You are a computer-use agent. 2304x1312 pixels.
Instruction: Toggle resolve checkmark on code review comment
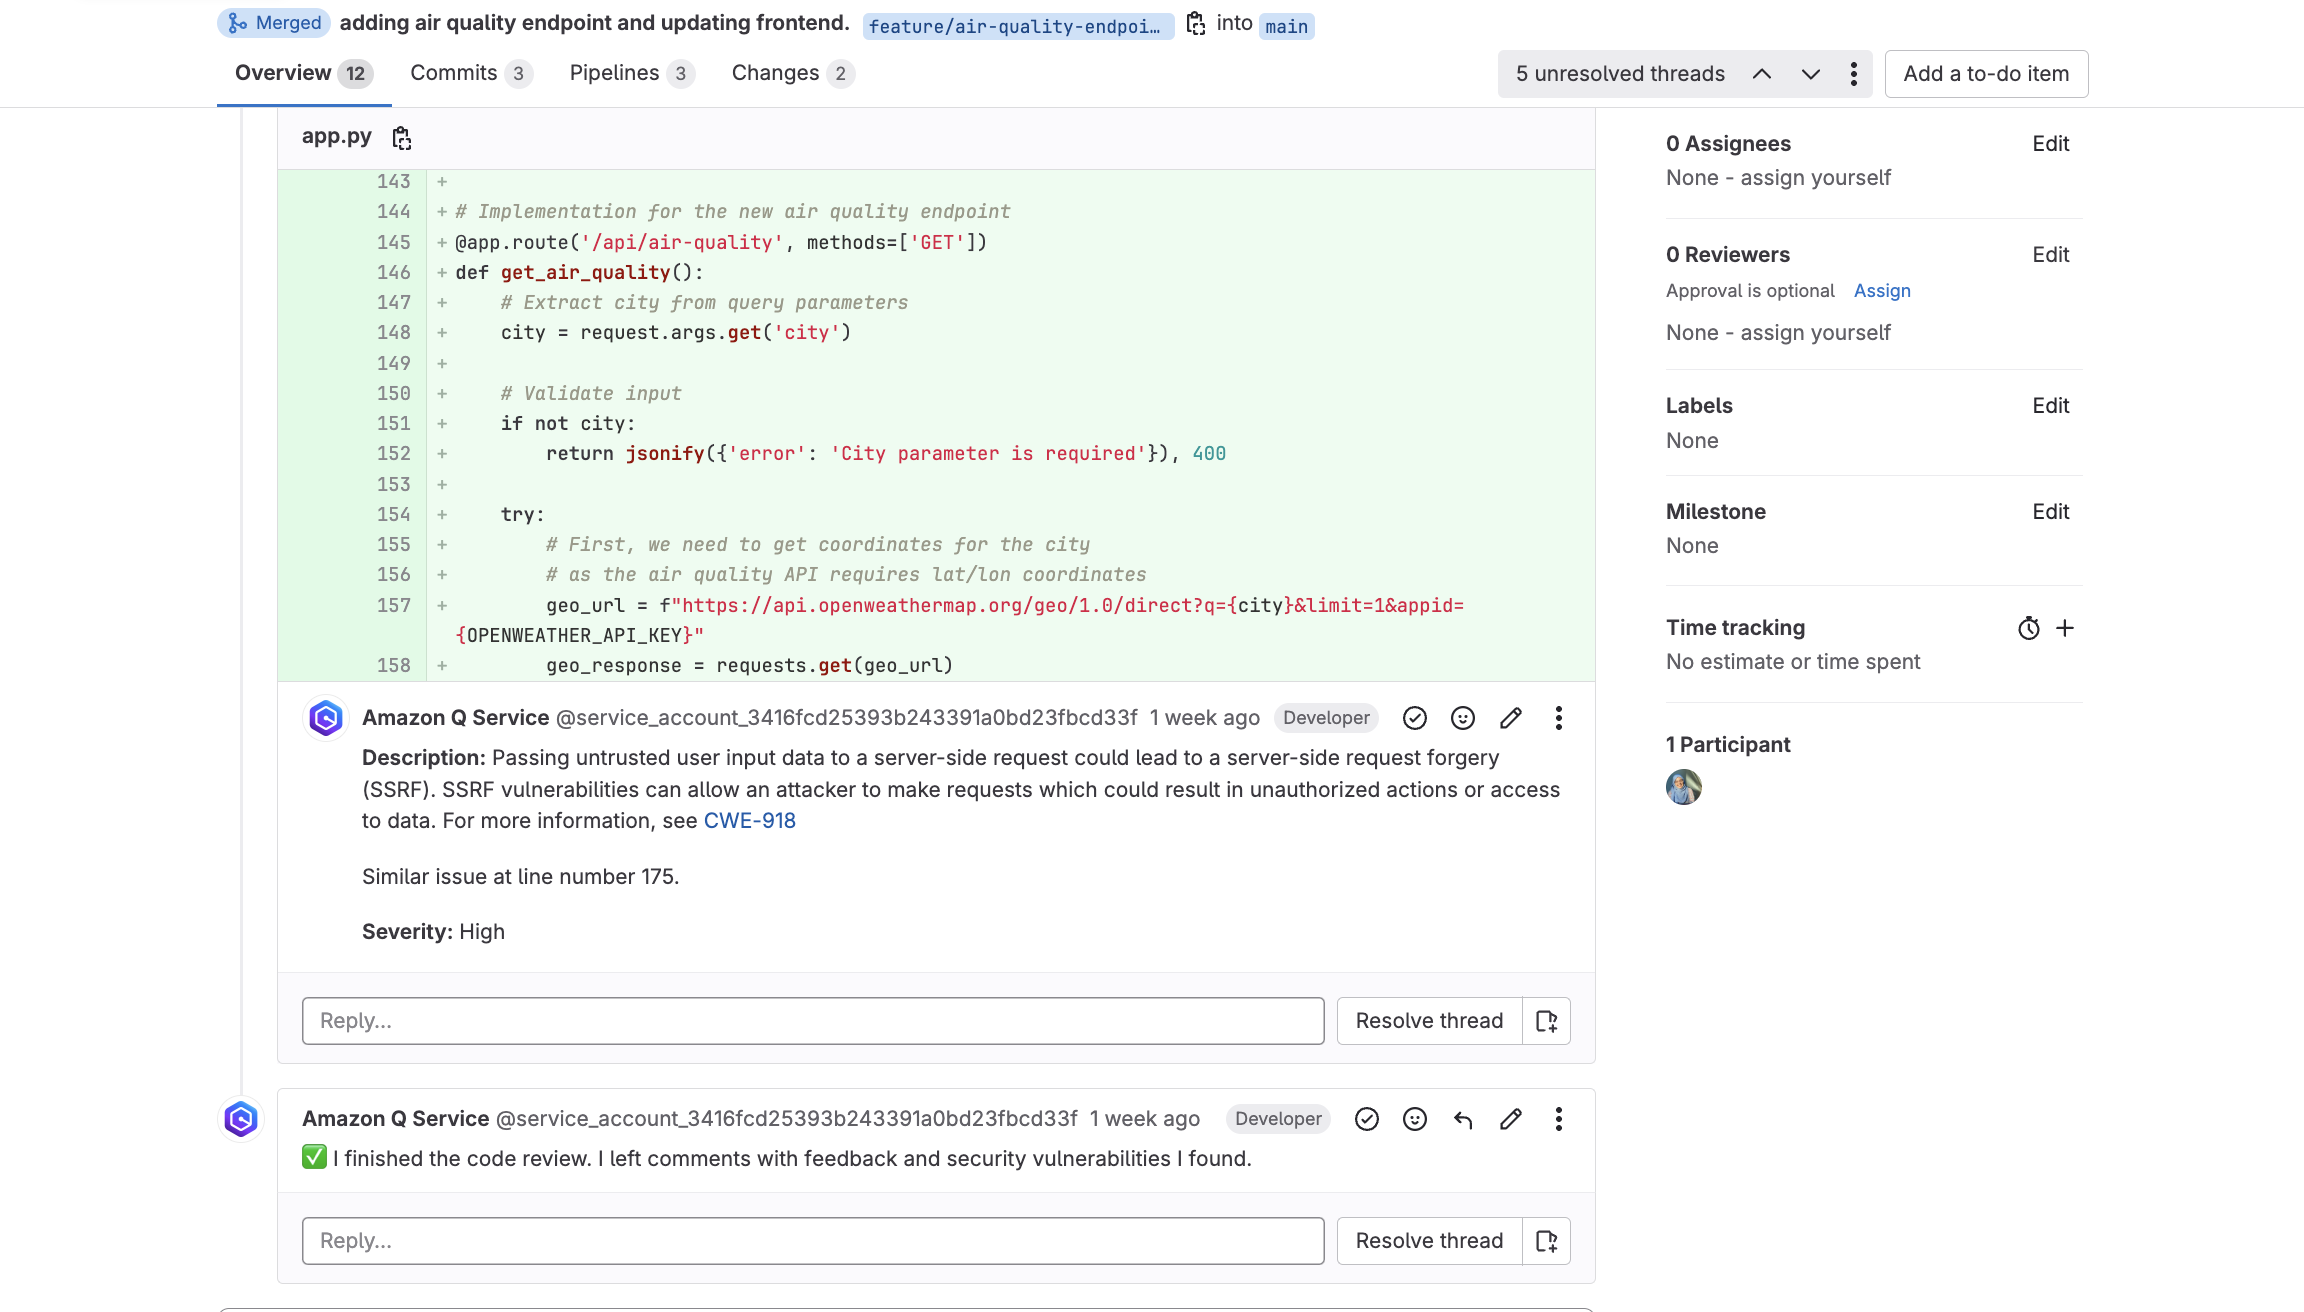[x=1367, y=1119]
